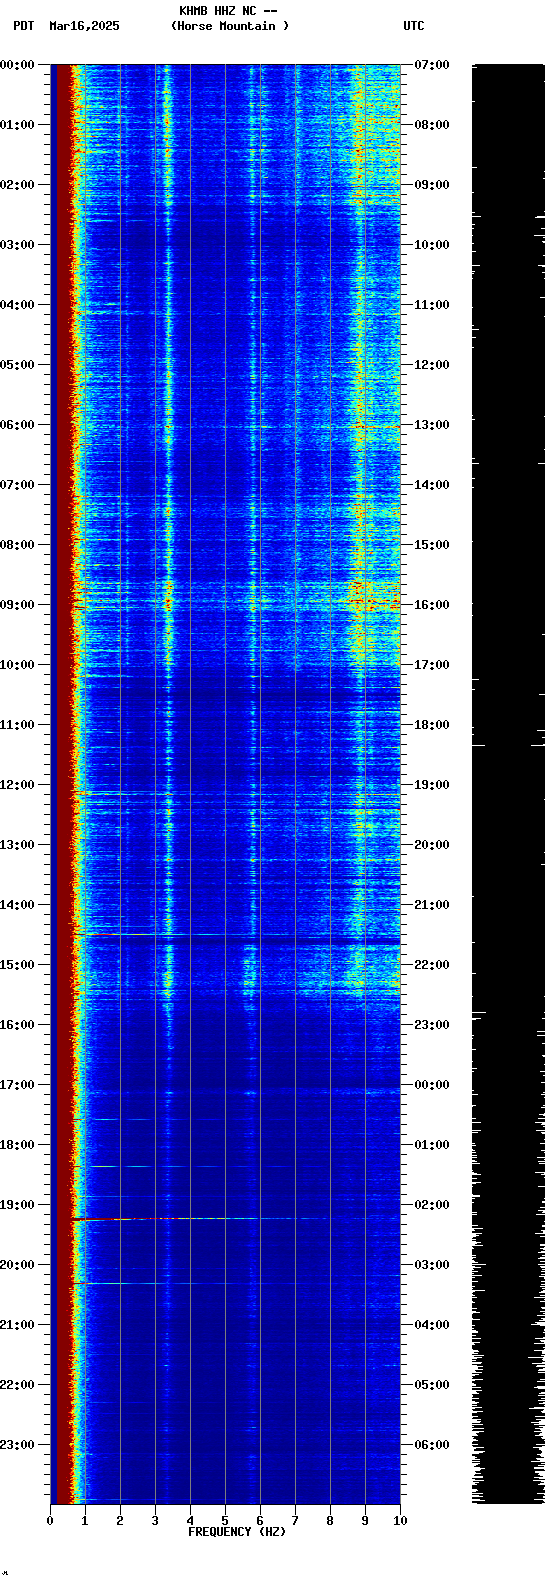Click the 10:00 UTC time label
Viewport: 552px width, 1584px height.
pyautogui.click(x=432, y=245)
